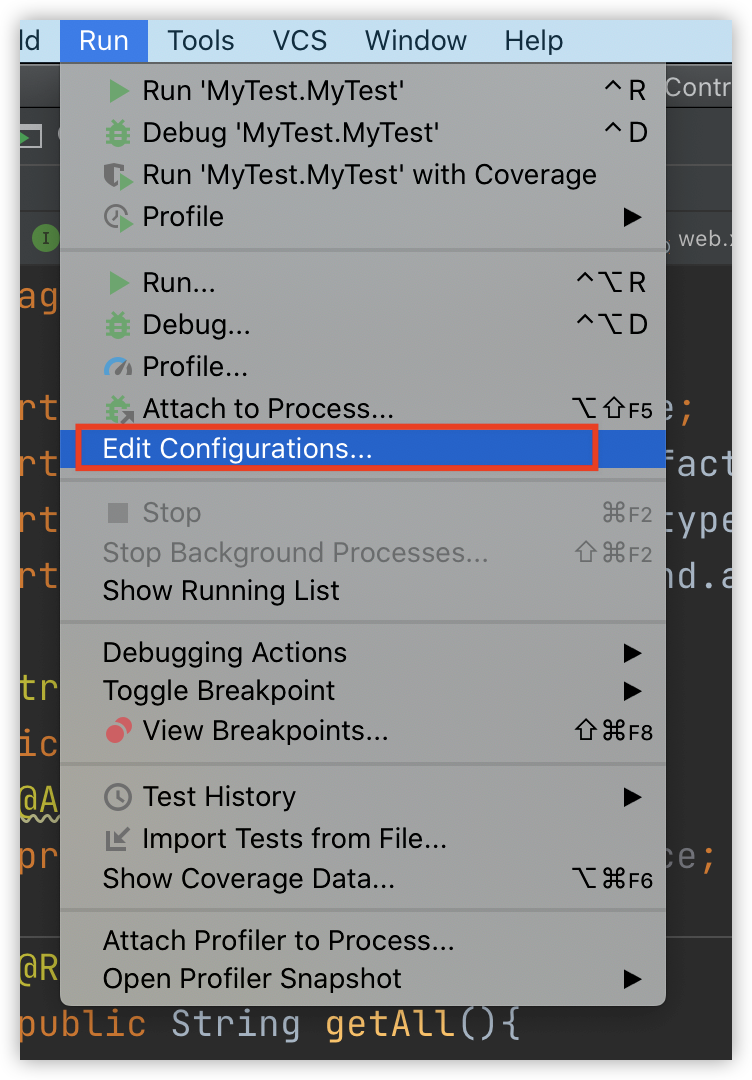Run 'MyTest.MyTest' with Coverage via shield icon
Image resolution: width=752 pixels, height=1080 pixels.
117,175
